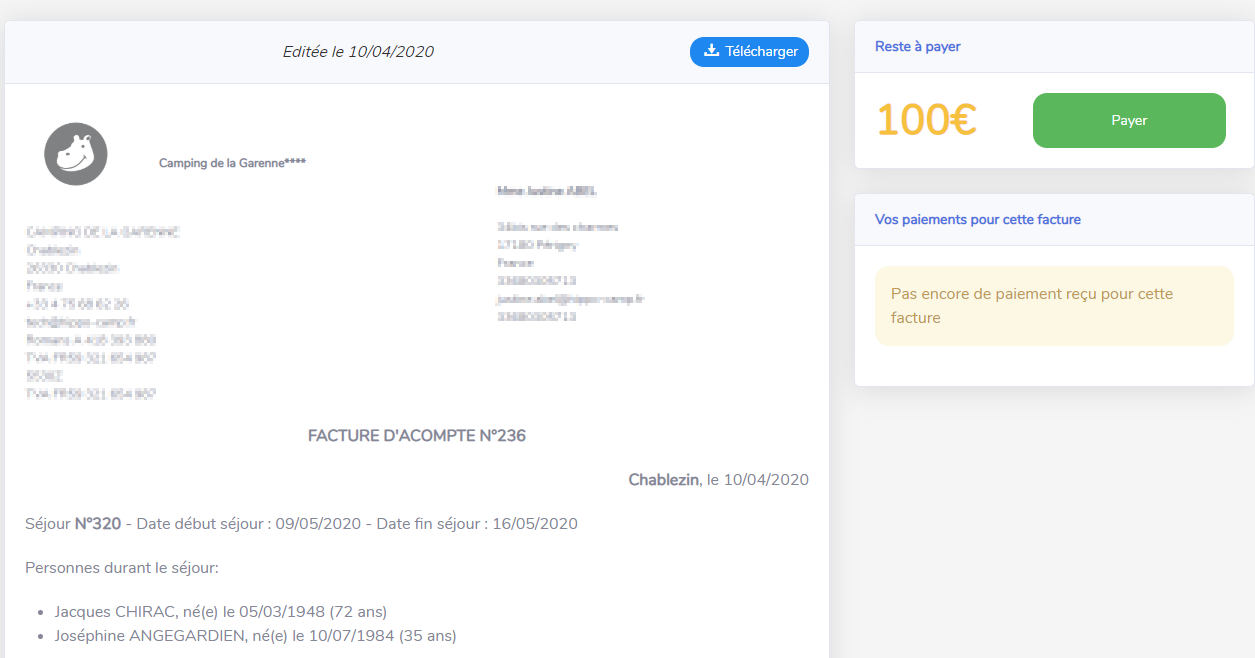
Task: Click the 'Personnes durant le séjour' label
Action: (x=121, y=568)
